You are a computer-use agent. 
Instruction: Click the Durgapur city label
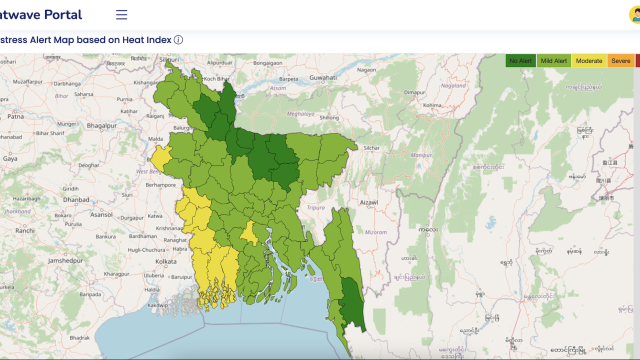click(x=131, y=218)
